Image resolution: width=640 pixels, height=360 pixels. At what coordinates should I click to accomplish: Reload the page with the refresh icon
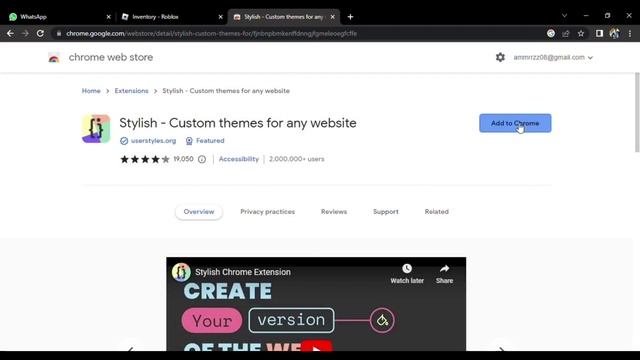[x=40, y=33]
